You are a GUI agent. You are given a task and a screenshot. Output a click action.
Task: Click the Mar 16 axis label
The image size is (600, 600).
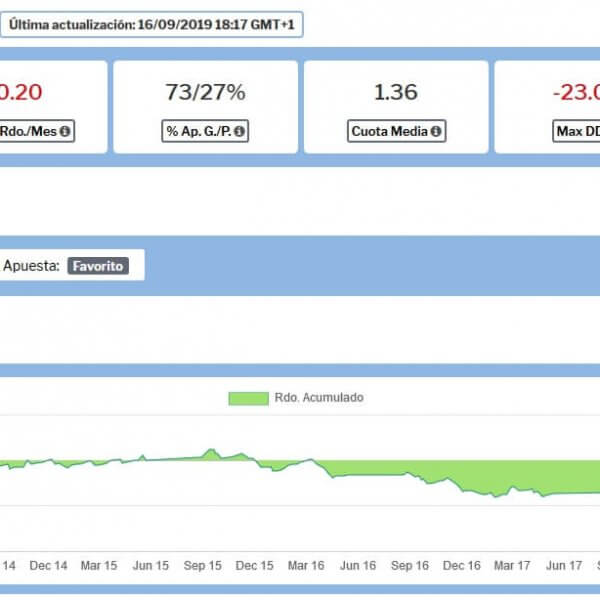(306, 566)
